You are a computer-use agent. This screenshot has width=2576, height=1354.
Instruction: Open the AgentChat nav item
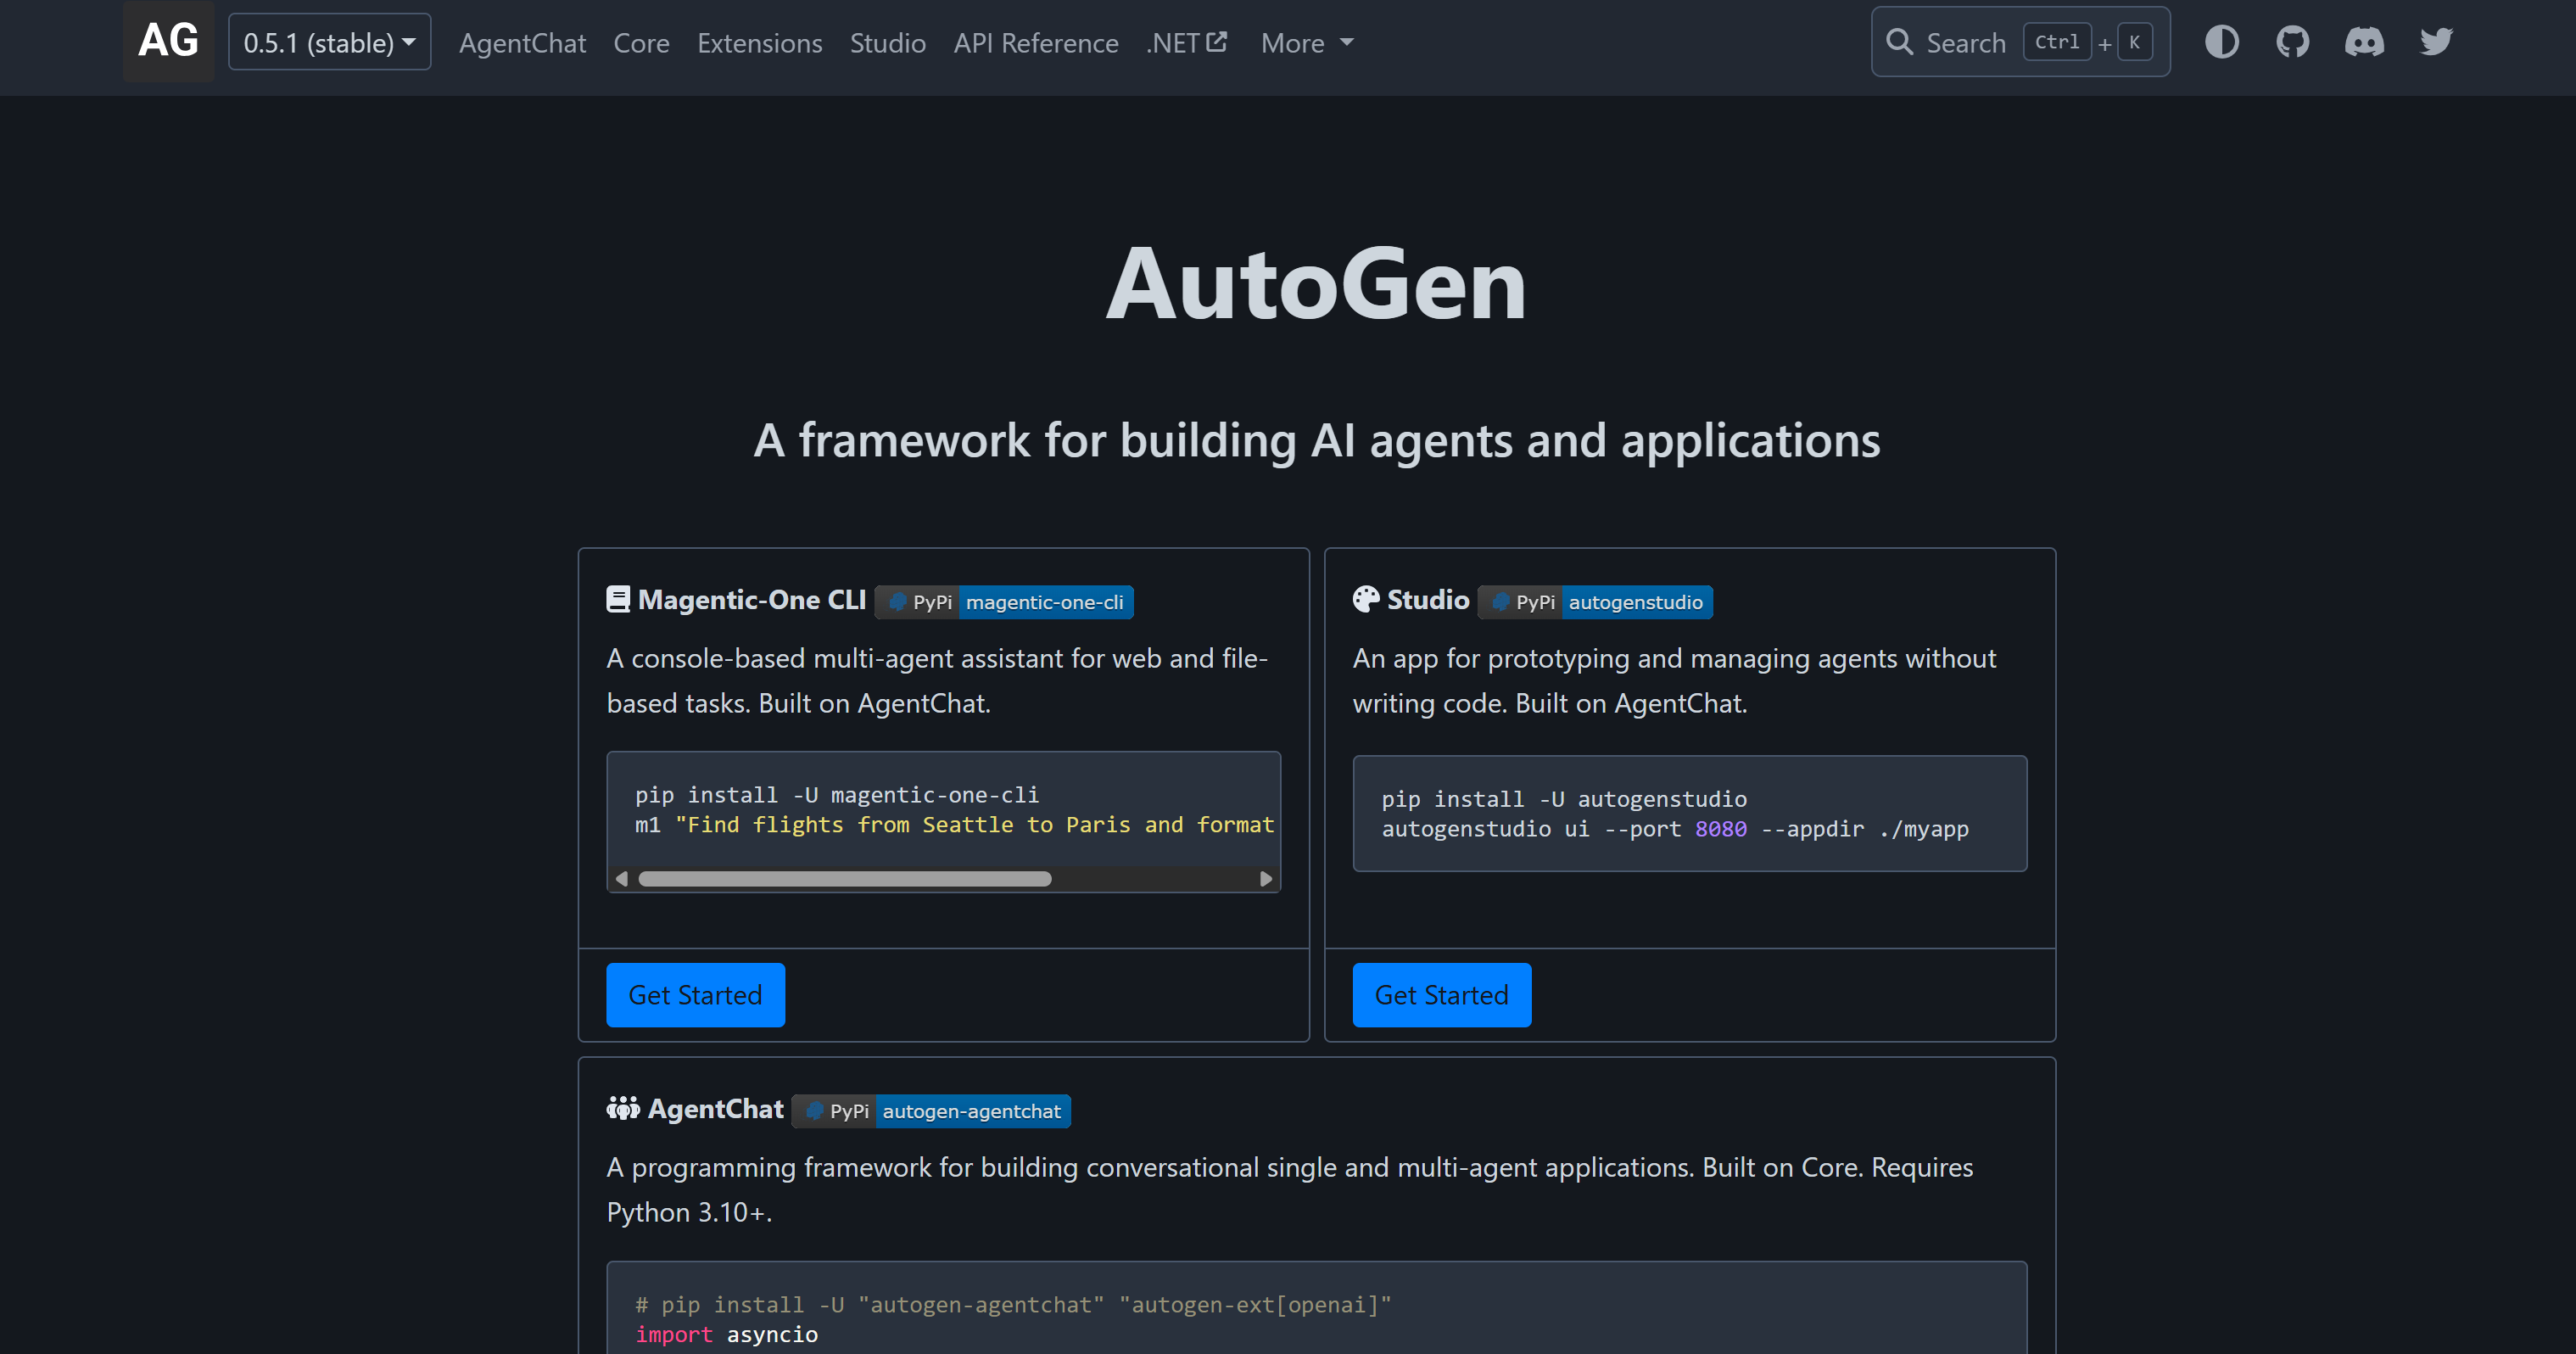[522, 43]
